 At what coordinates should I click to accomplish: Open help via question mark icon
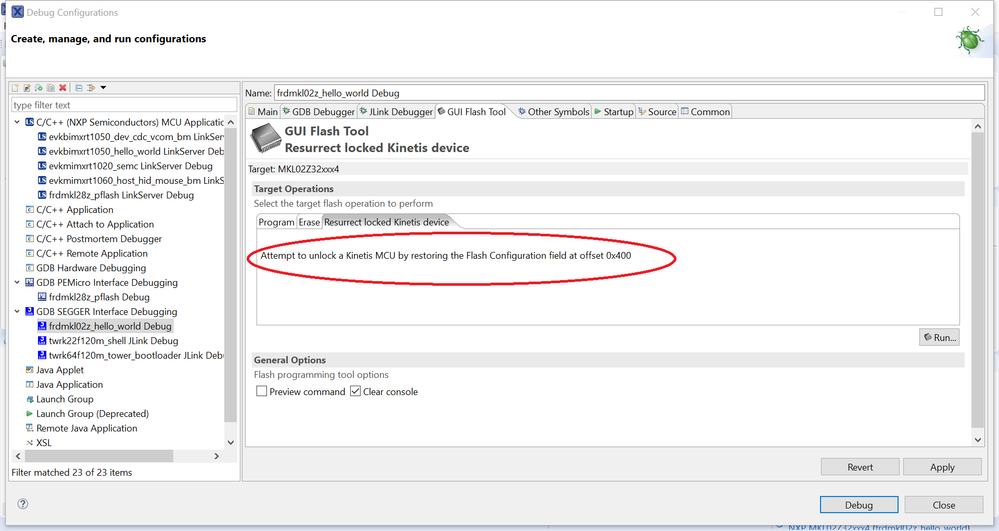point(23,504)
